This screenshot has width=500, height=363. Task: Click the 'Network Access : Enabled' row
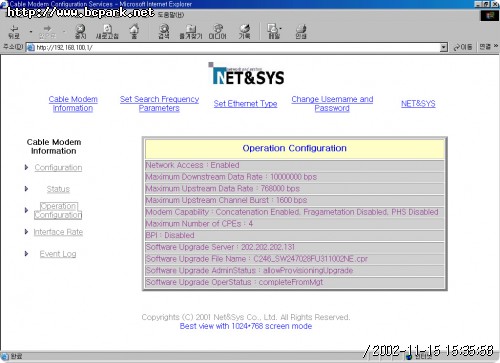(295, 165)
